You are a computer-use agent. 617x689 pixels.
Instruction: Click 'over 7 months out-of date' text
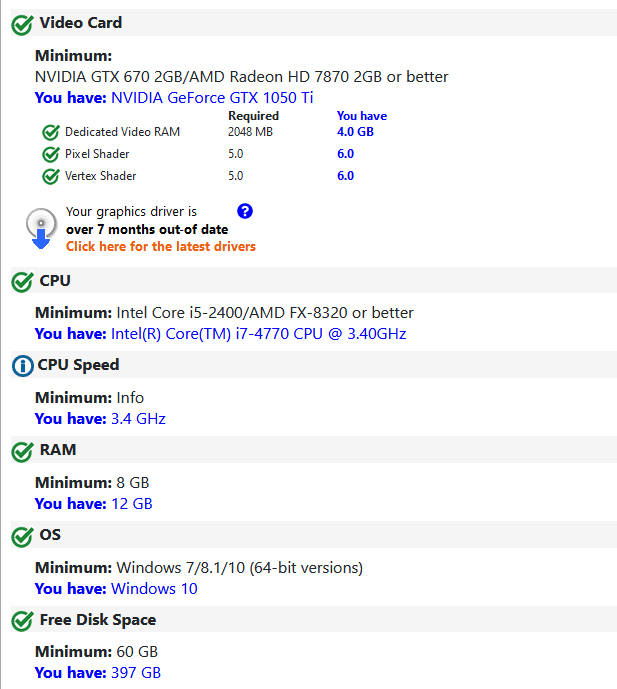[147, 229]
